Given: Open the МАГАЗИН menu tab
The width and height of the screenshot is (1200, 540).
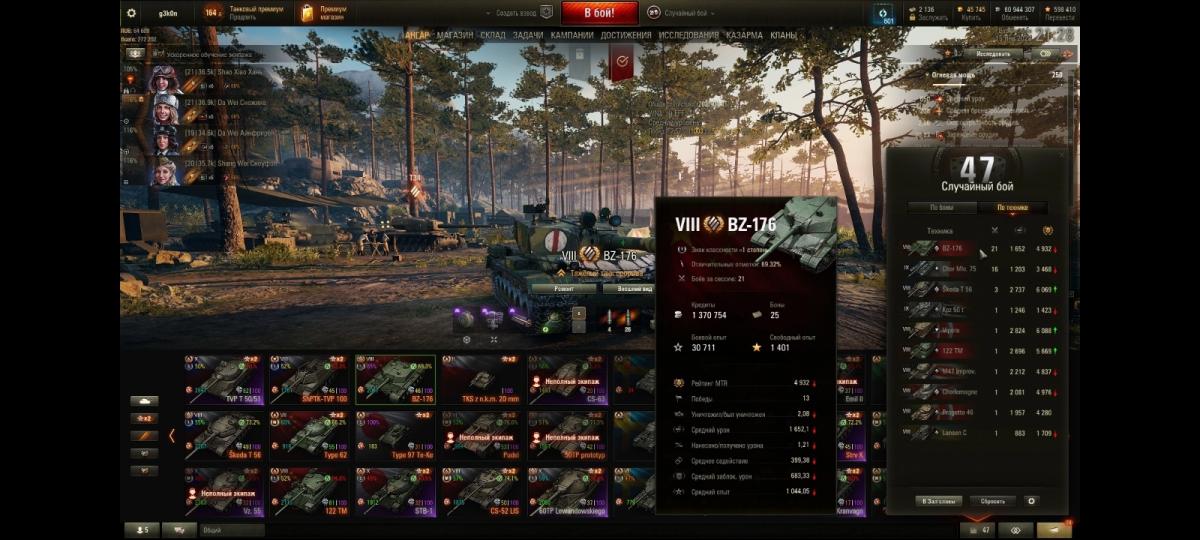Looking at the screenshot, I should pos(455,35).
